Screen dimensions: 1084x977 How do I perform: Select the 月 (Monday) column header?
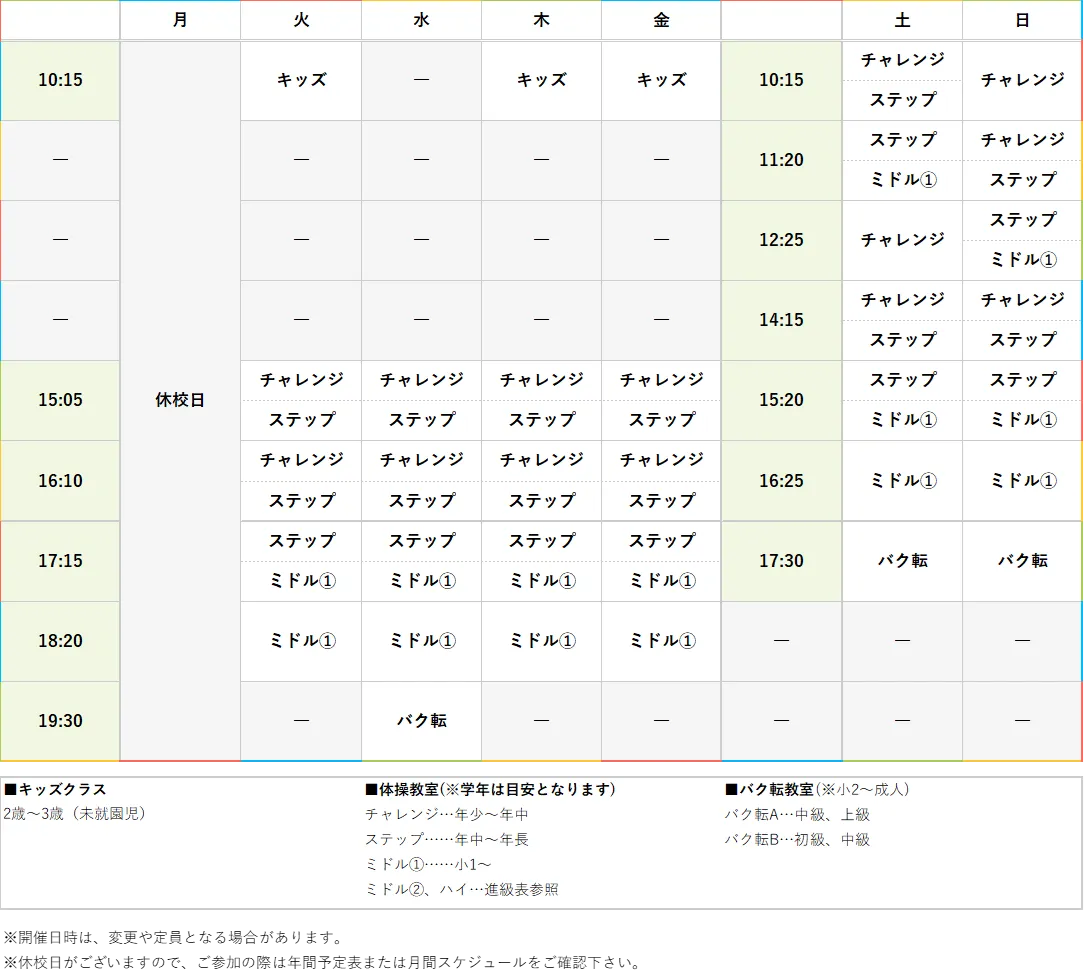pyautogui.click(x=180, y=20)
